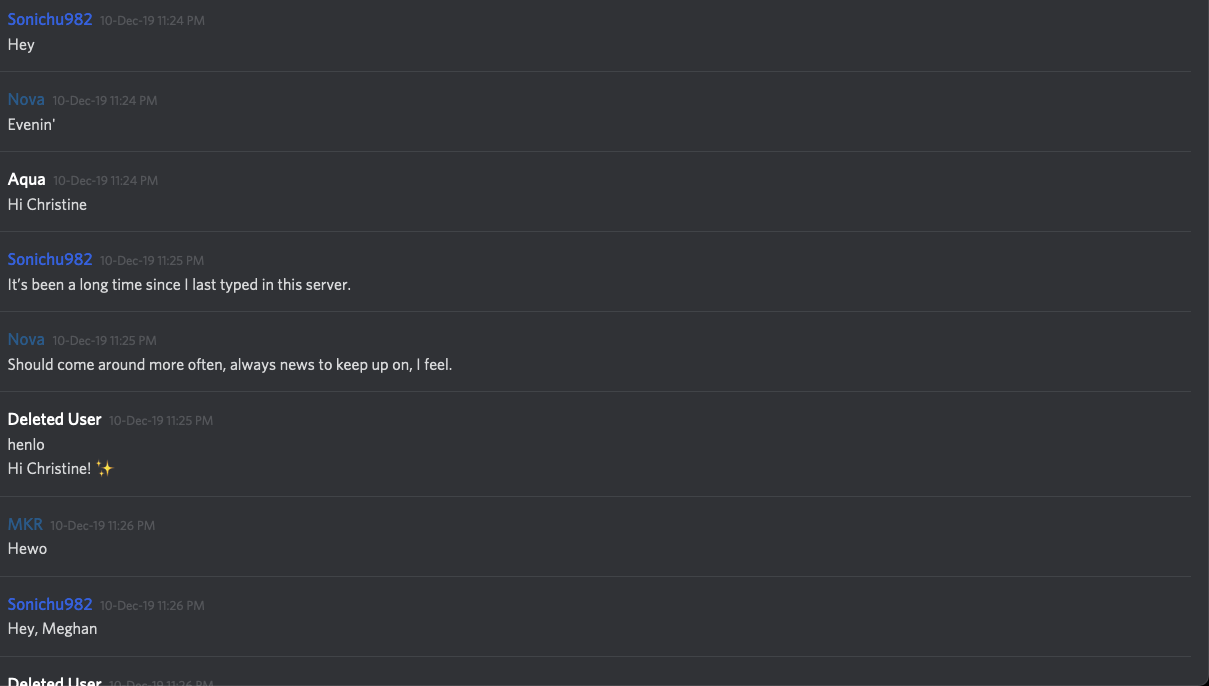
Task: Select the "Evenin'" message text
Action: (x=31, y=125)
